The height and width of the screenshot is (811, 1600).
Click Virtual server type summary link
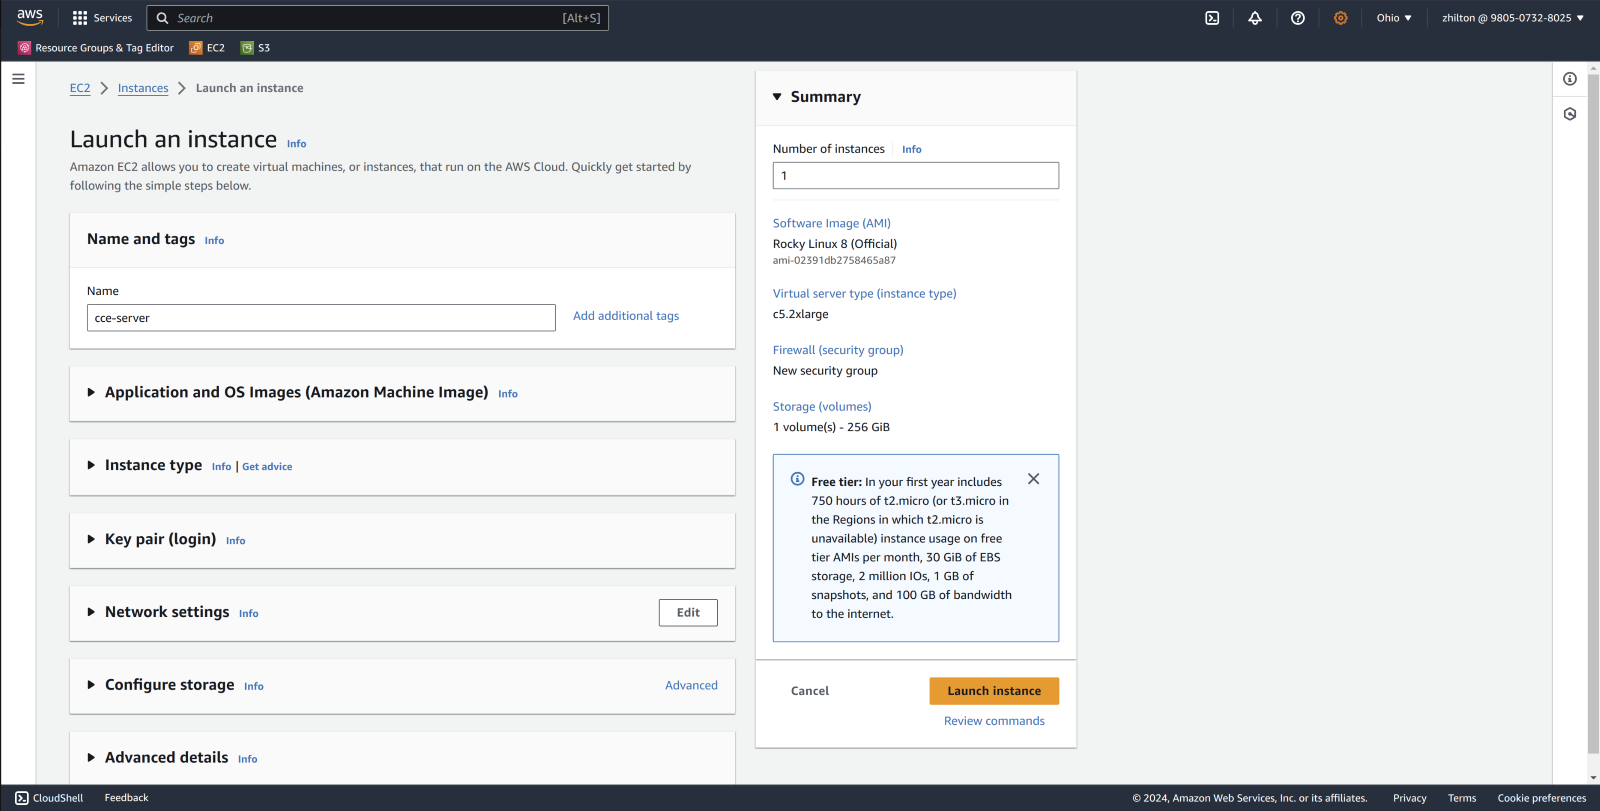[x=865, y=294]
